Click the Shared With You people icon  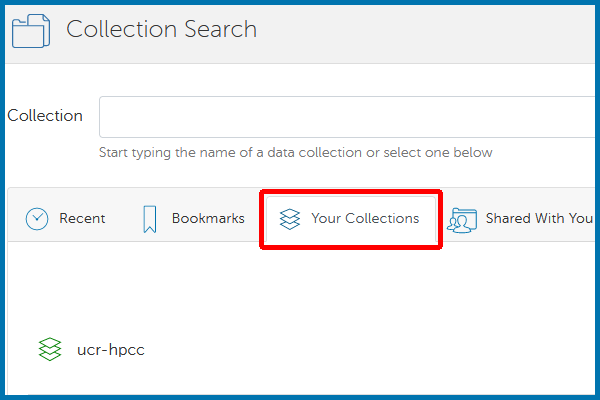coord(464,219)
